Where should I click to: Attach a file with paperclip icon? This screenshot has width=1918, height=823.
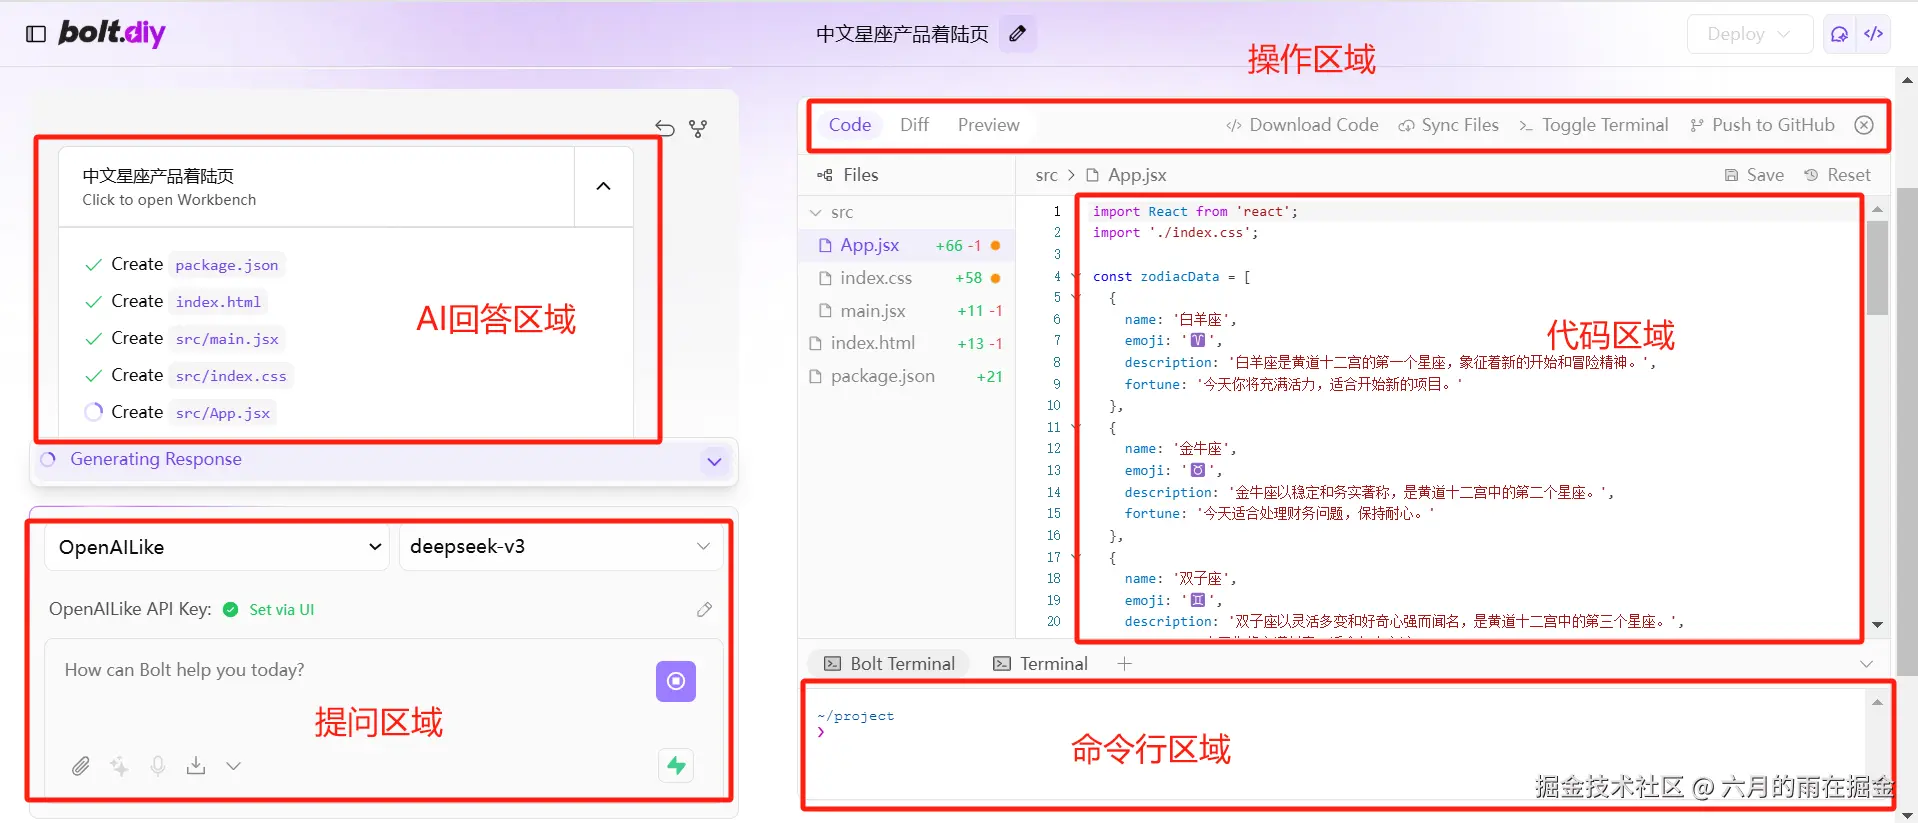tap(81, 766)
